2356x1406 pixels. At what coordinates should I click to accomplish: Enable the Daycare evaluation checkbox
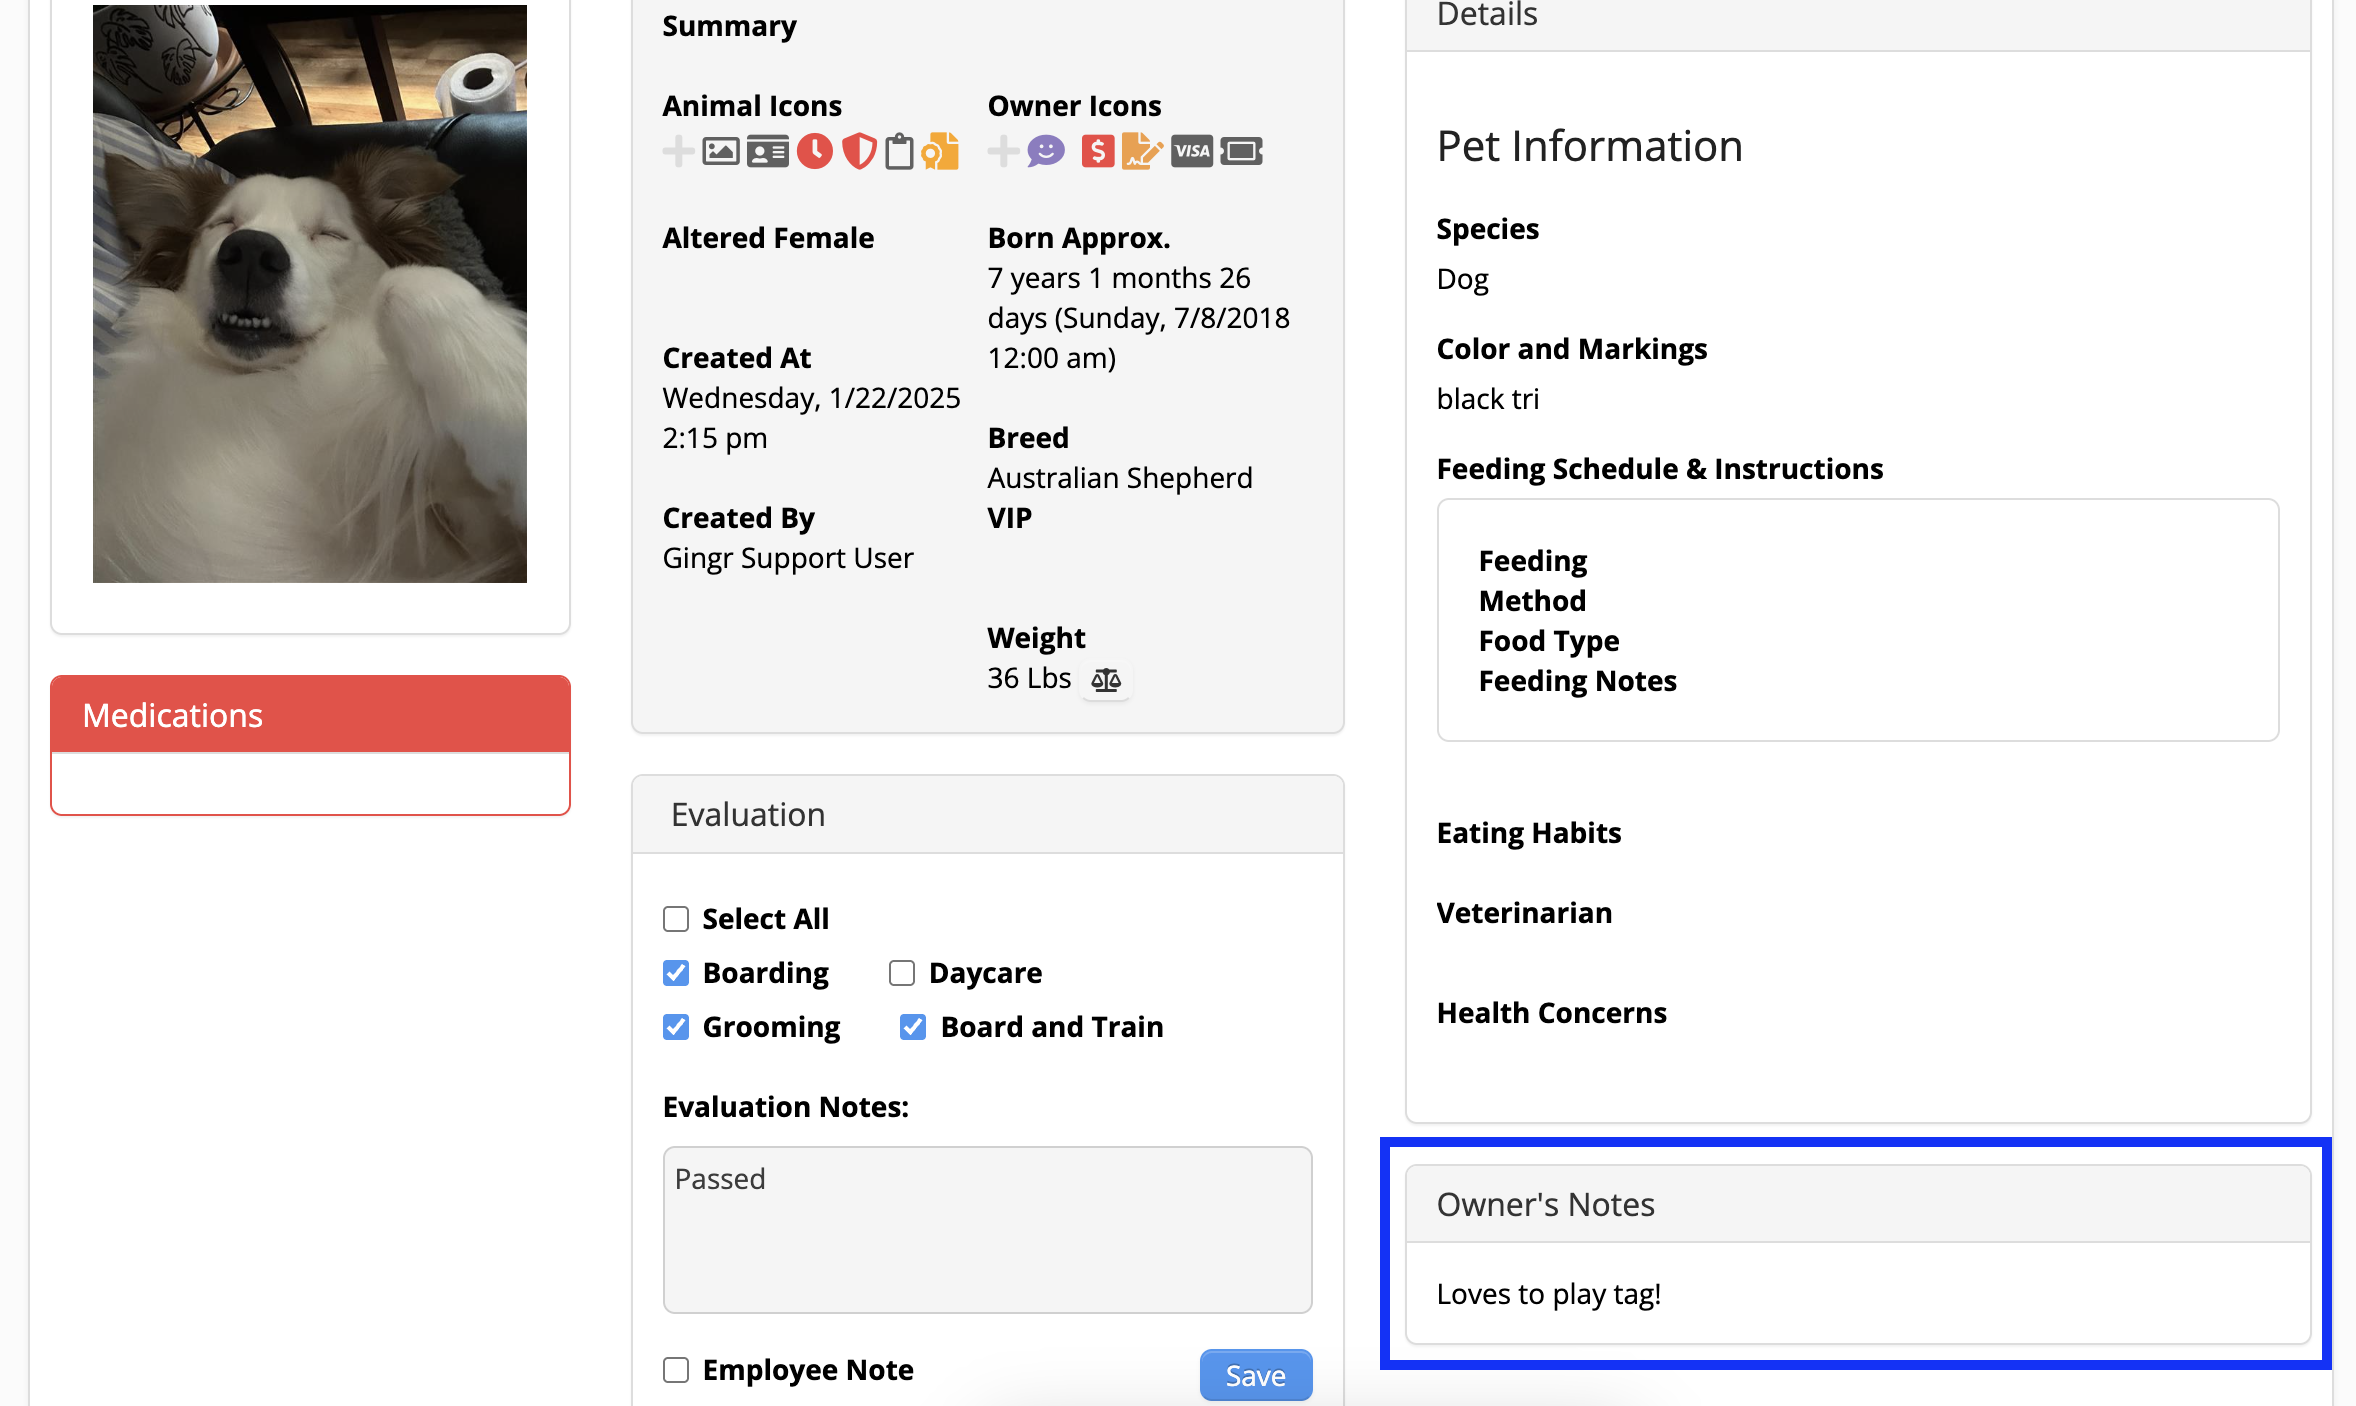click(902, 973)
